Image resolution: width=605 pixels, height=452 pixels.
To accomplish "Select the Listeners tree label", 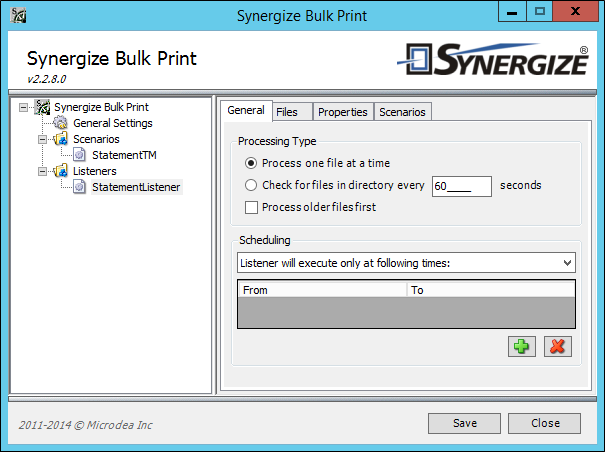I will [x=95, y=171].
